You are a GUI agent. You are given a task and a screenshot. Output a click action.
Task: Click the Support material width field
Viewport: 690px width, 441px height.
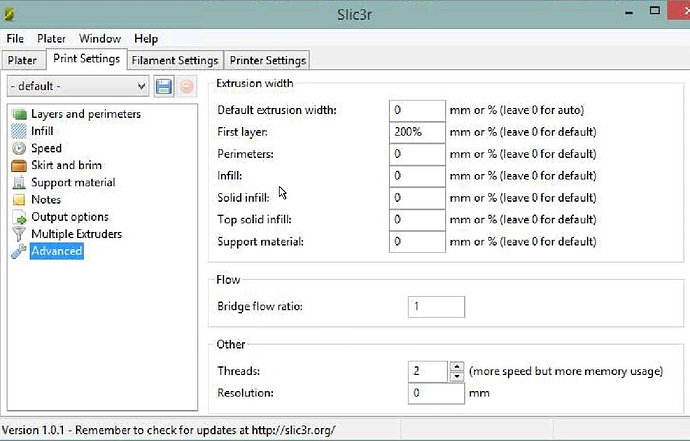tap(417, 242)
